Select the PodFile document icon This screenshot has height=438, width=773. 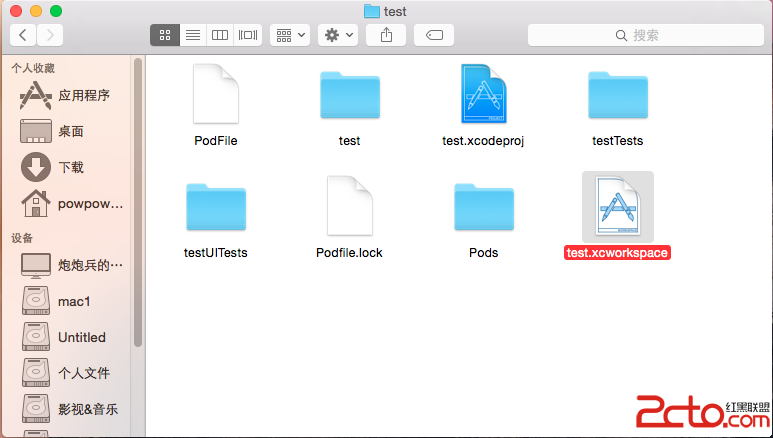coord(215,94)
